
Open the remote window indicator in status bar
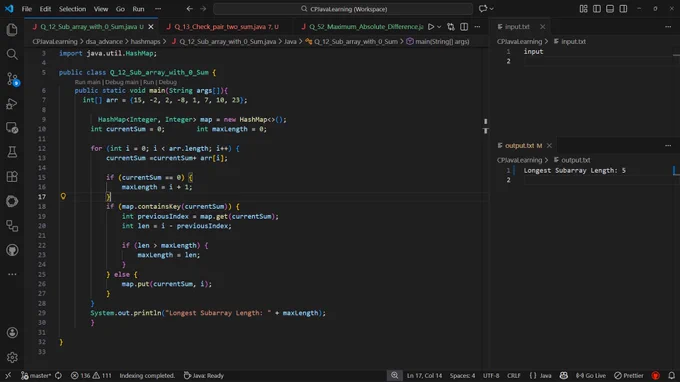[8, 375]
